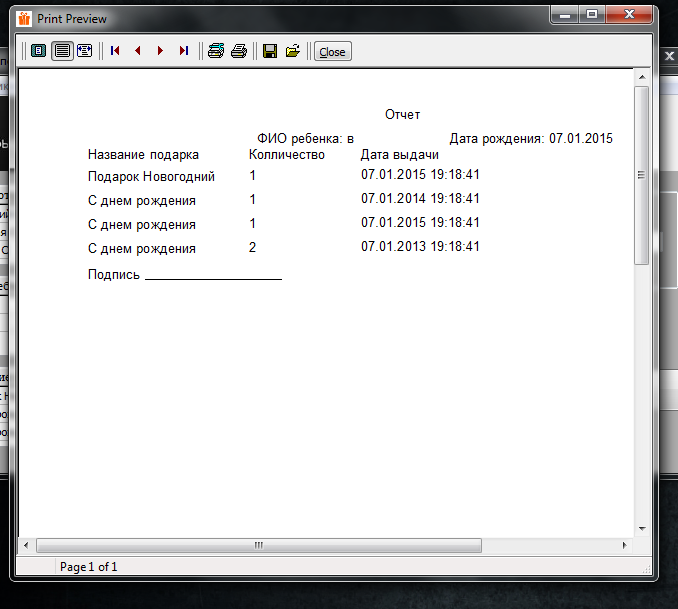Switch to 100% zoom view
Image resolution: width=678 pixels, height=609 pixels.
coord(62,51)
